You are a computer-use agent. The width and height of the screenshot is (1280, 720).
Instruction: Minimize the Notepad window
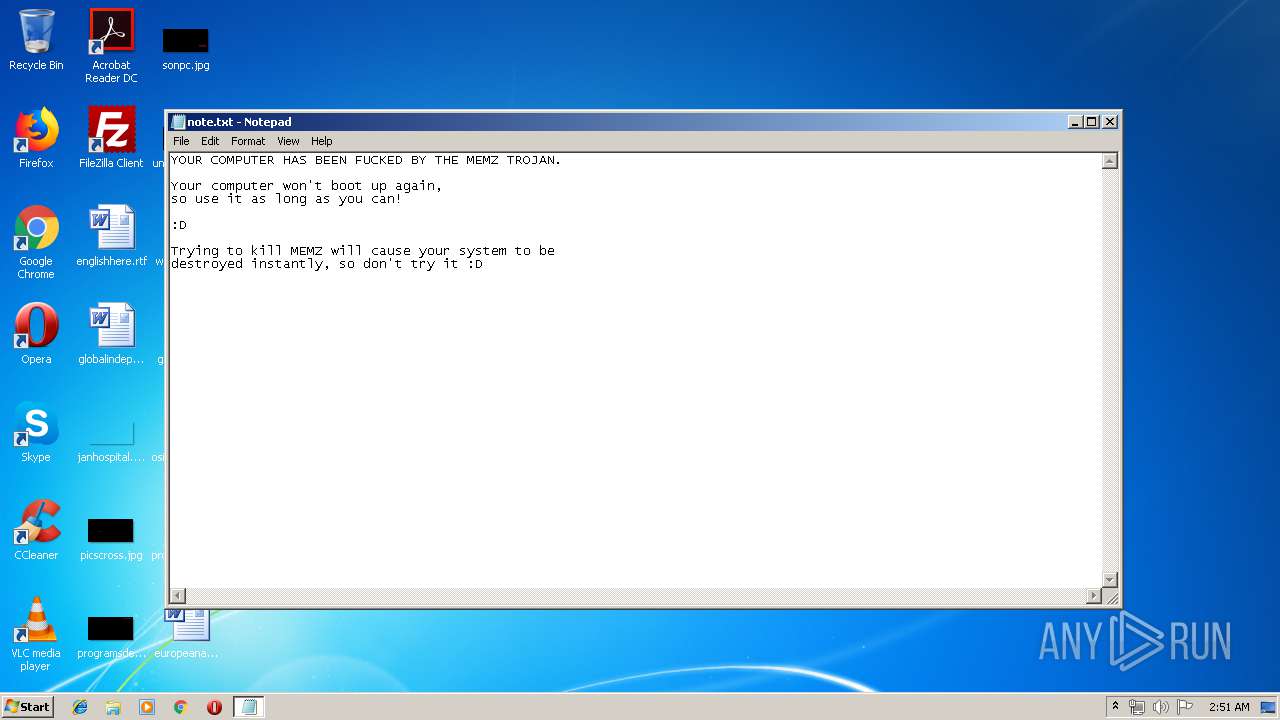coord(1075,122)
